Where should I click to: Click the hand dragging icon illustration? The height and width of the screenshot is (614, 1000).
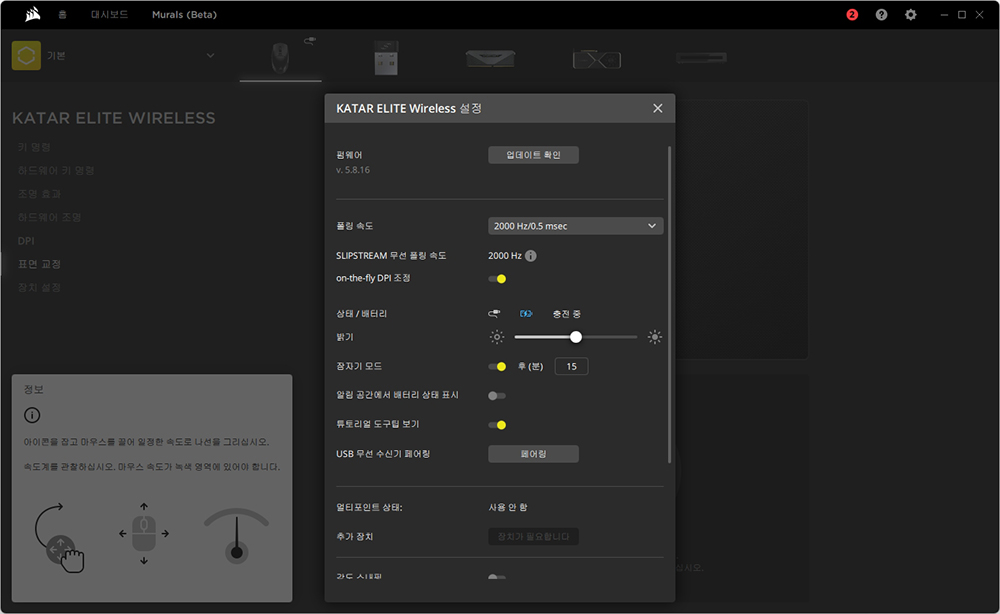[59, 537]
